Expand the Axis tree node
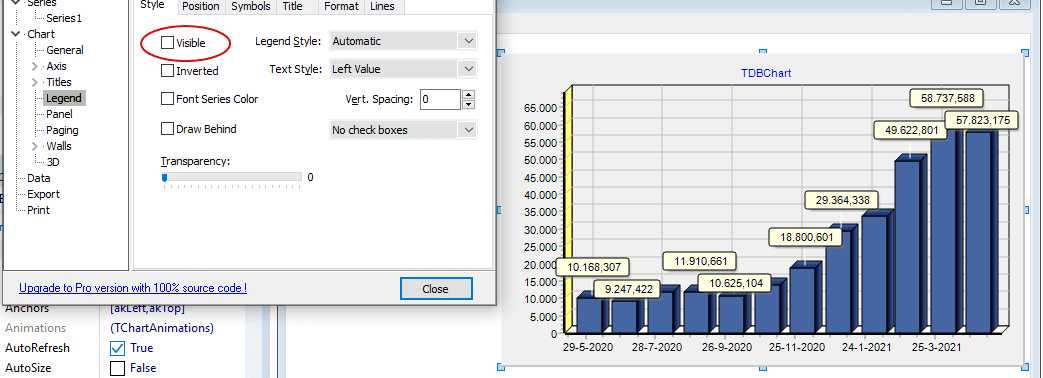The height and width of the screenshot is (378, 1043). coord(35,66)
